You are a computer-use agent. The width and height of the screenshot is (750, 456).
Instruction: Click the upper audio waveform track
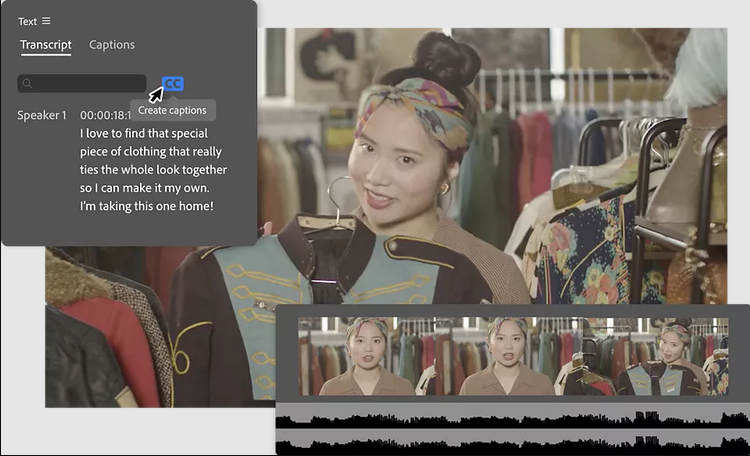tap(512, 415)
